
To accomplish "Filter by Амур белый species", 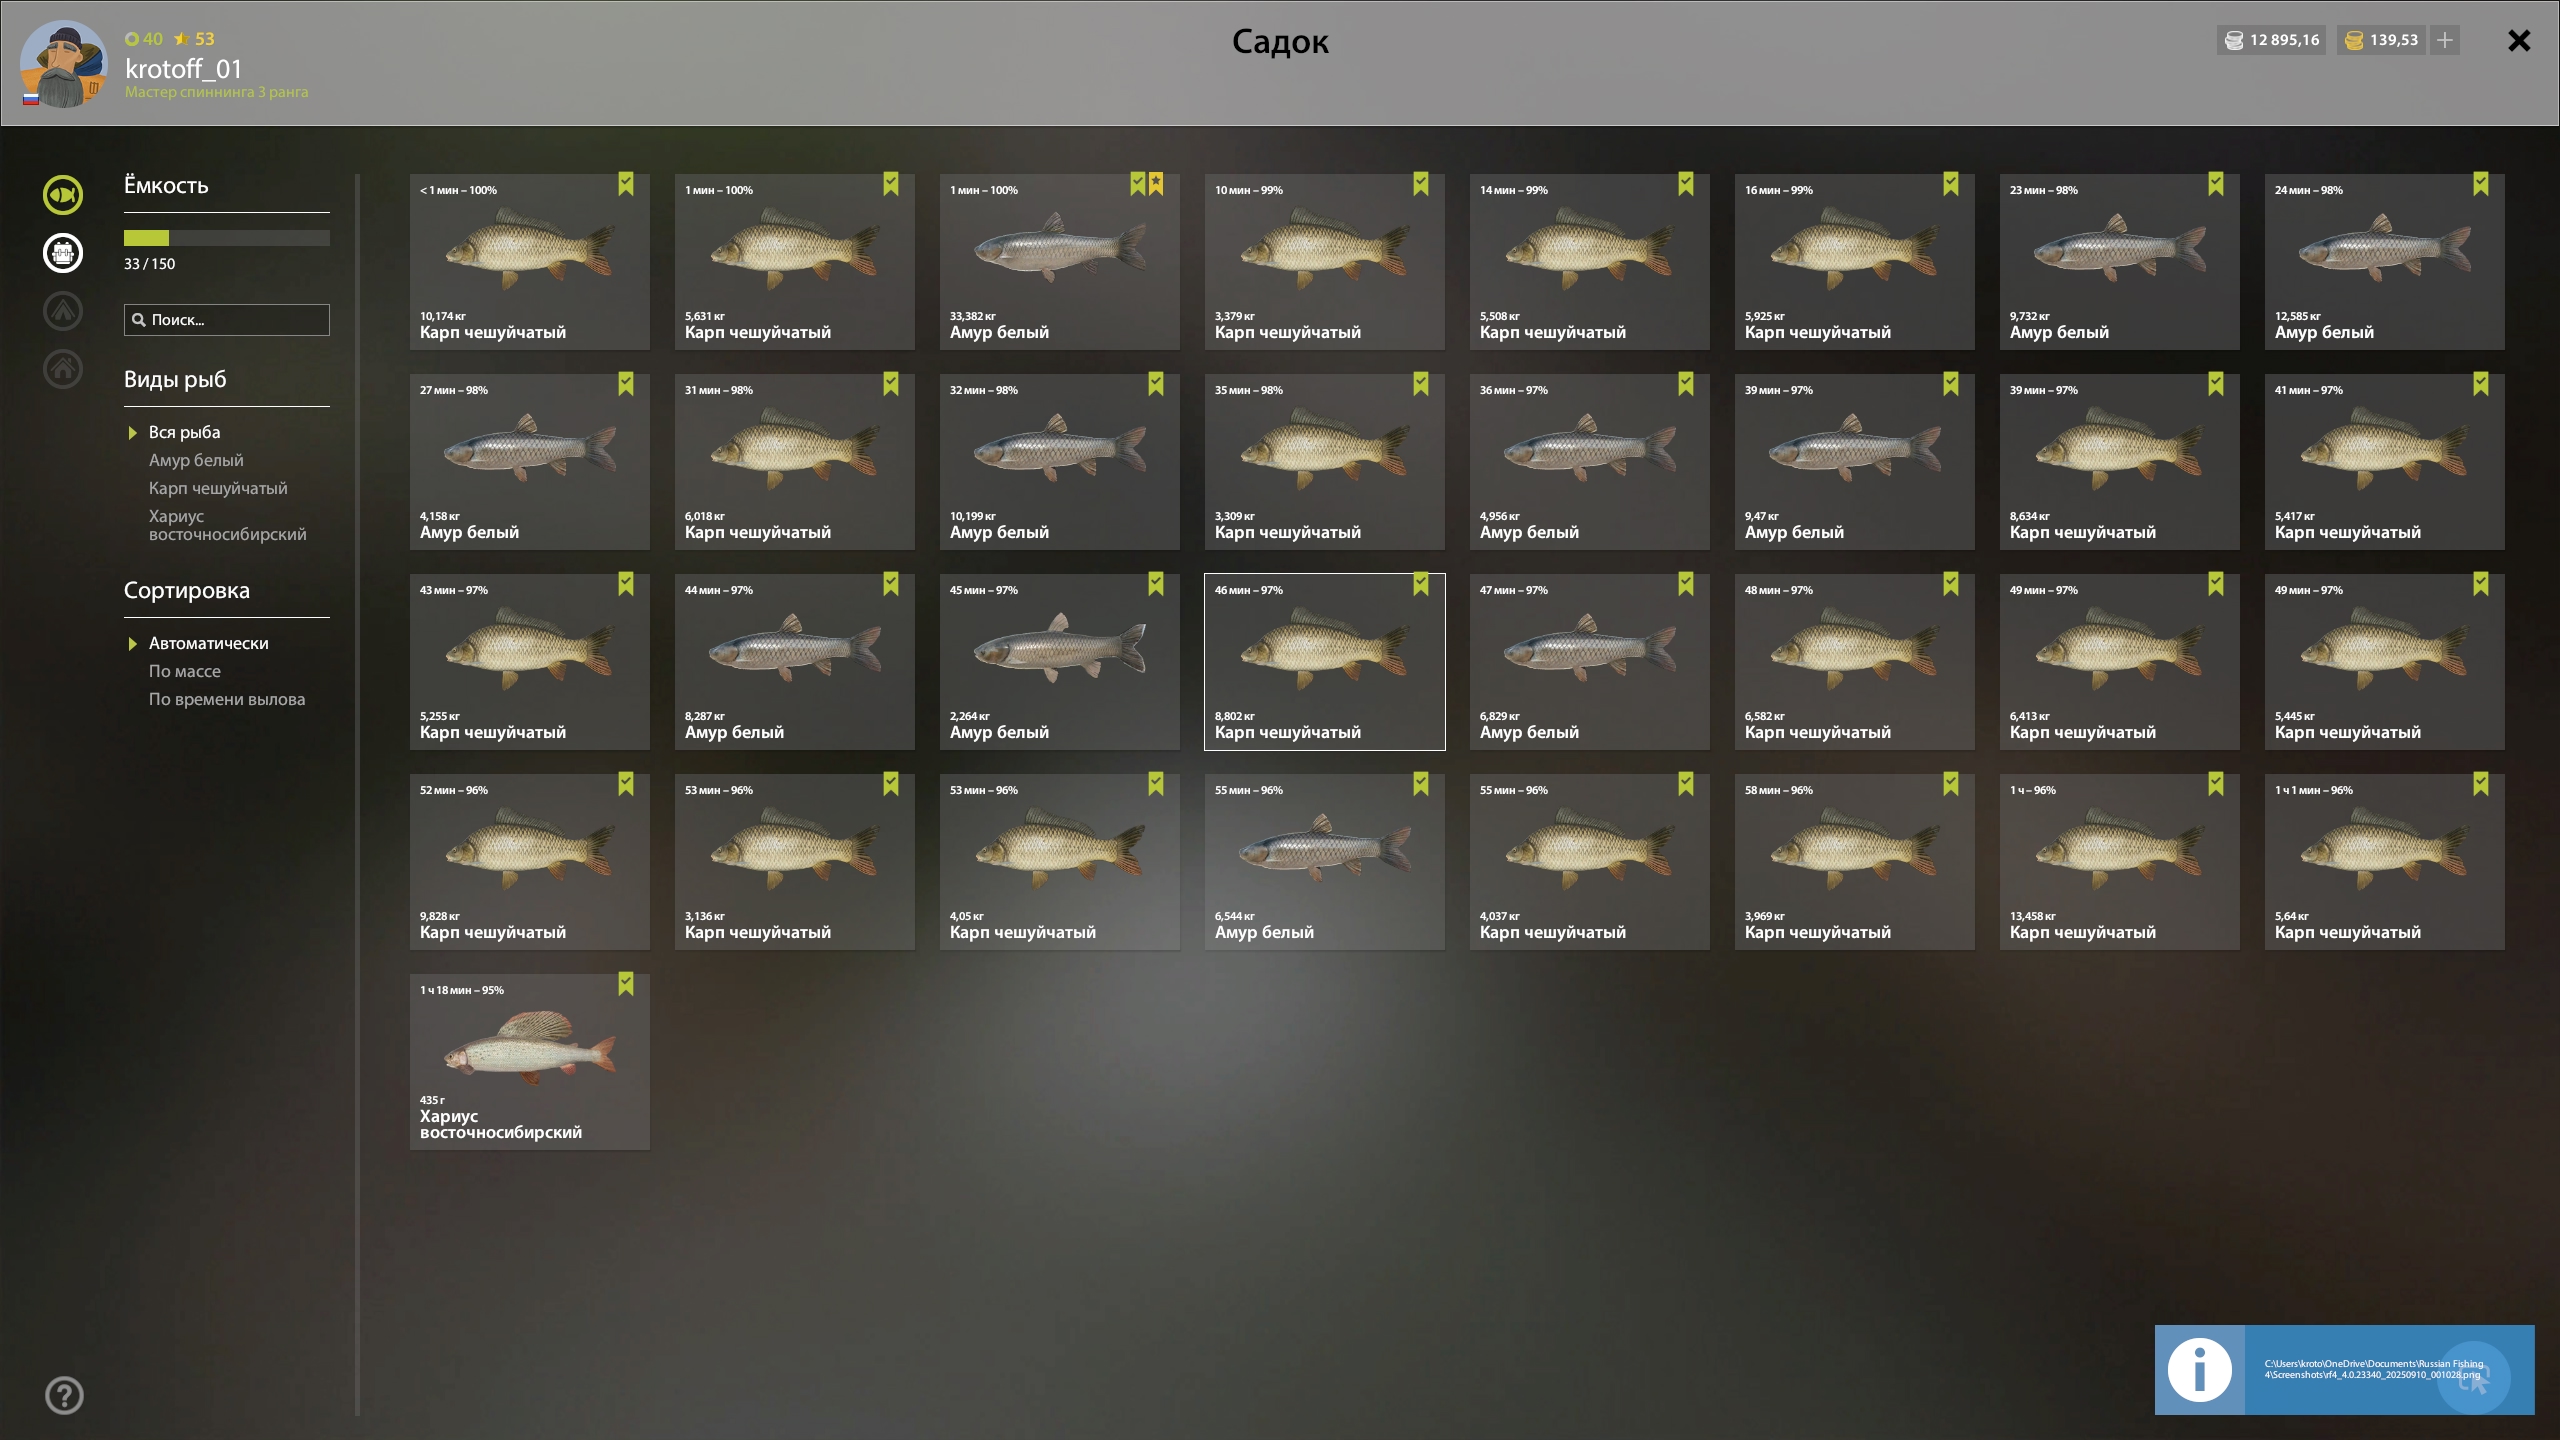I will (x=196, y=460).
